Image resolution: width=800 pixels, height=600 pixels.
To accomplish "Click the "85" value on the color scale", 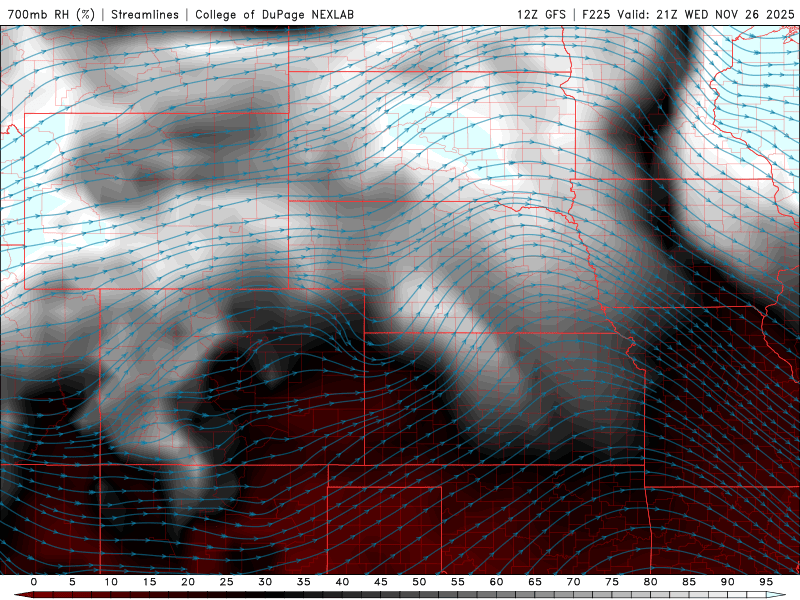I will click(x=689, y=582).
